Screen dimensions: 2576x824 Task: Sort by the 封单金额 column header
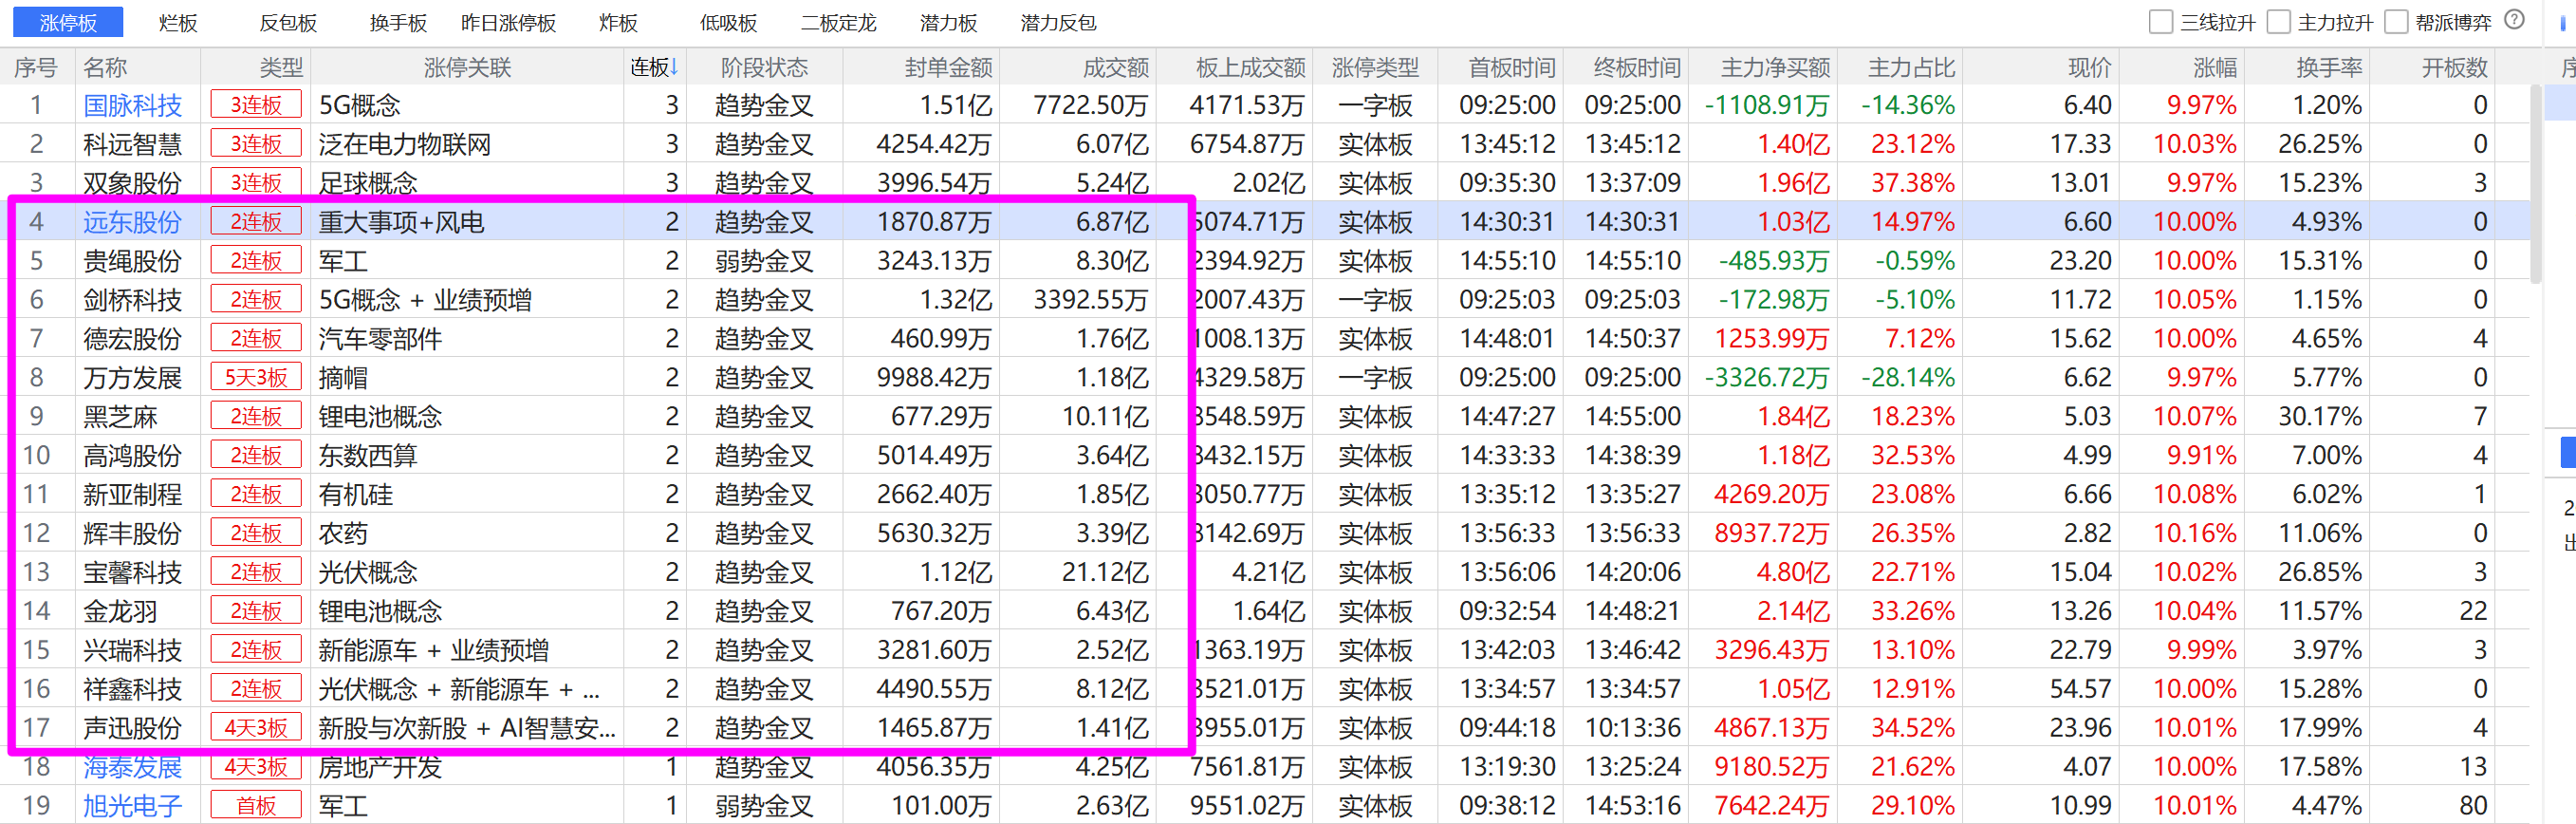(x=947, y=67)
